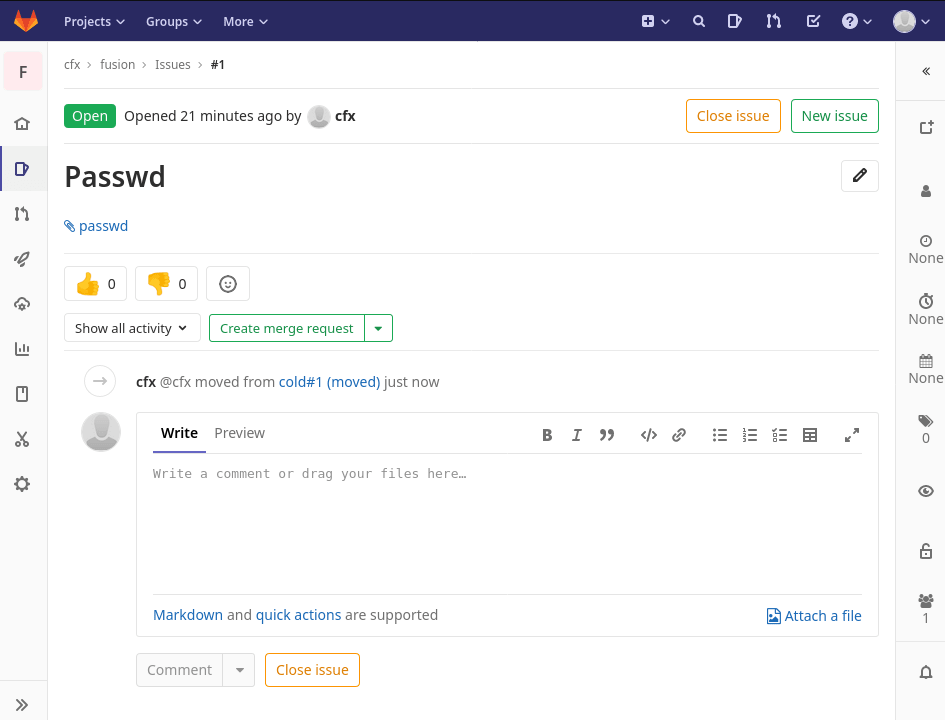This screenshot has height=720, width=945.
Task: Open the Show all activity dropdown
Action: point(131,328)
